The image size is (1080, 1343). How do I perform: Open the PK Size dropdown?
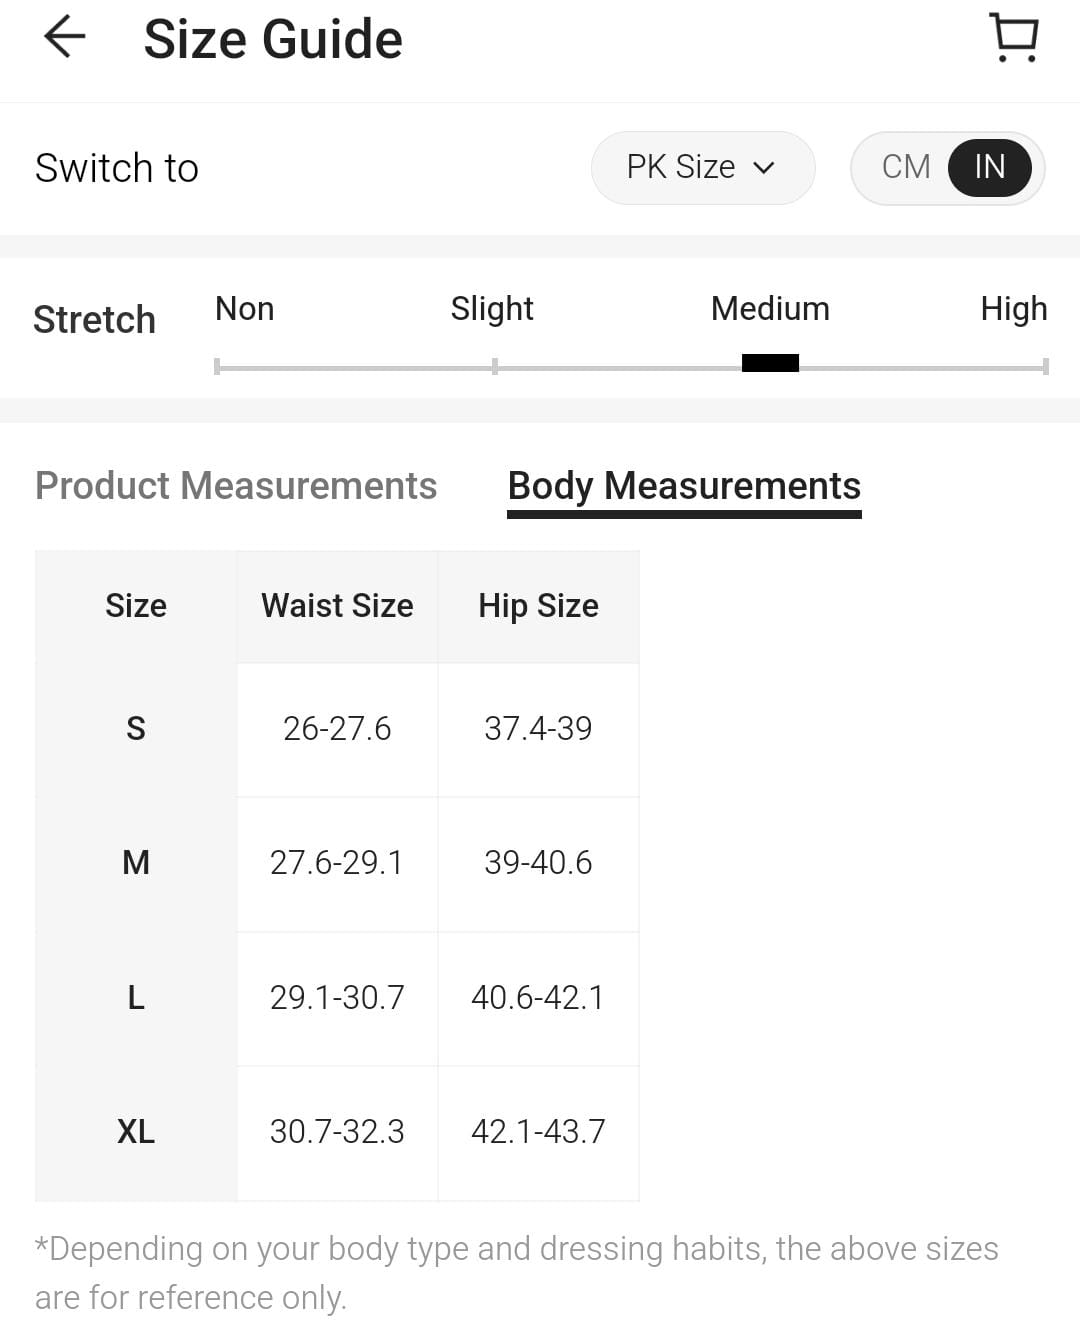pos(702,167)
